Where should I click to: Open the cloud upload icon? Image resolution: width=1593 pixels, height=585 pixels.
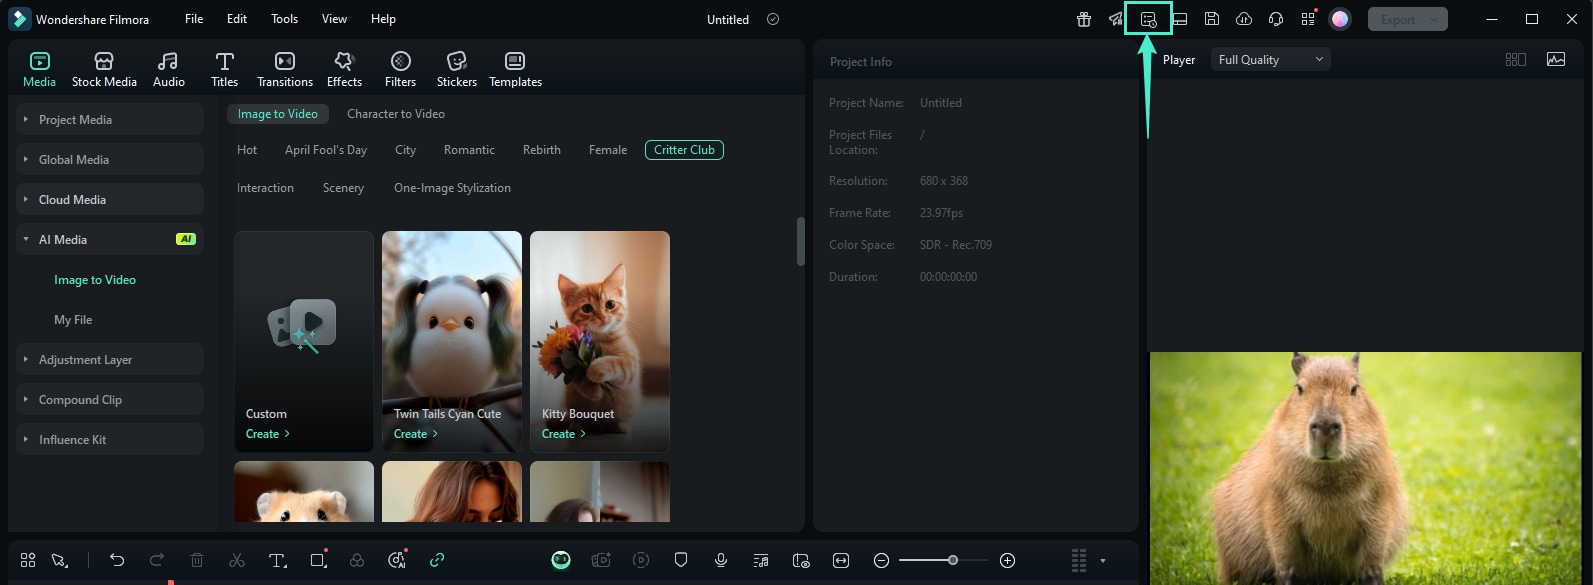click(x=1244, y=19)
